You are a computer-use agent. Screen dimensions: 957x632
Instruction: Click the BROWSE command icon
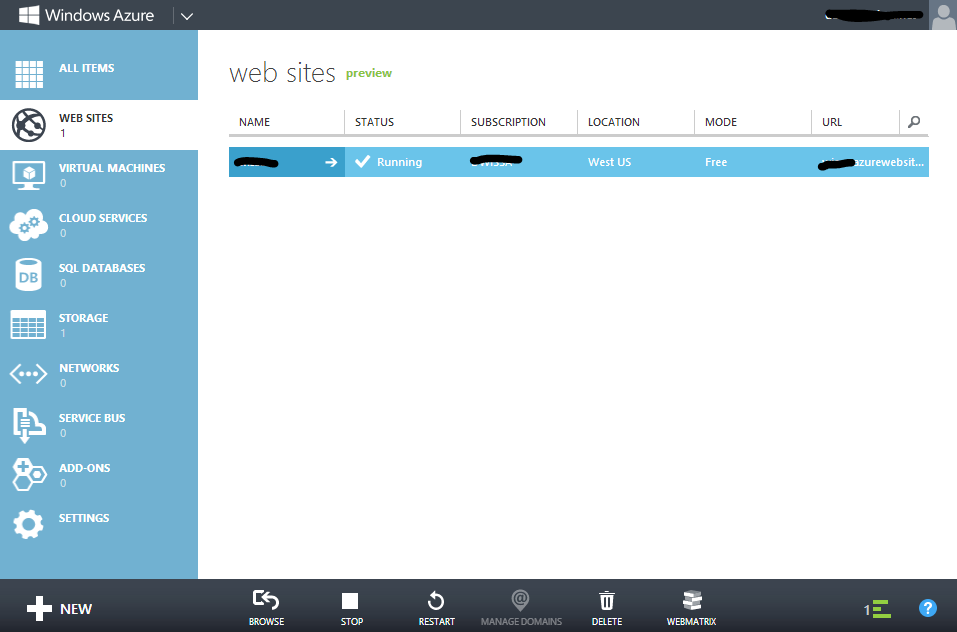[266, 600]
